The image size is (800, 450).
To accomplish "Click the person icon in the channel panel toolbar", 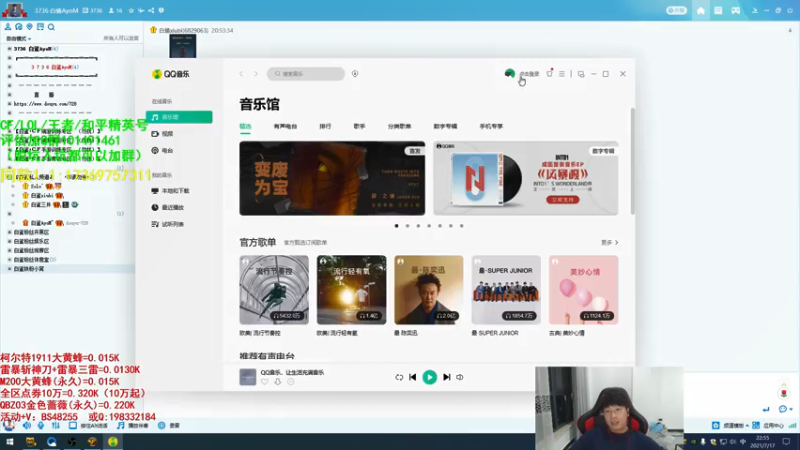I will click(x=8, y=27).
